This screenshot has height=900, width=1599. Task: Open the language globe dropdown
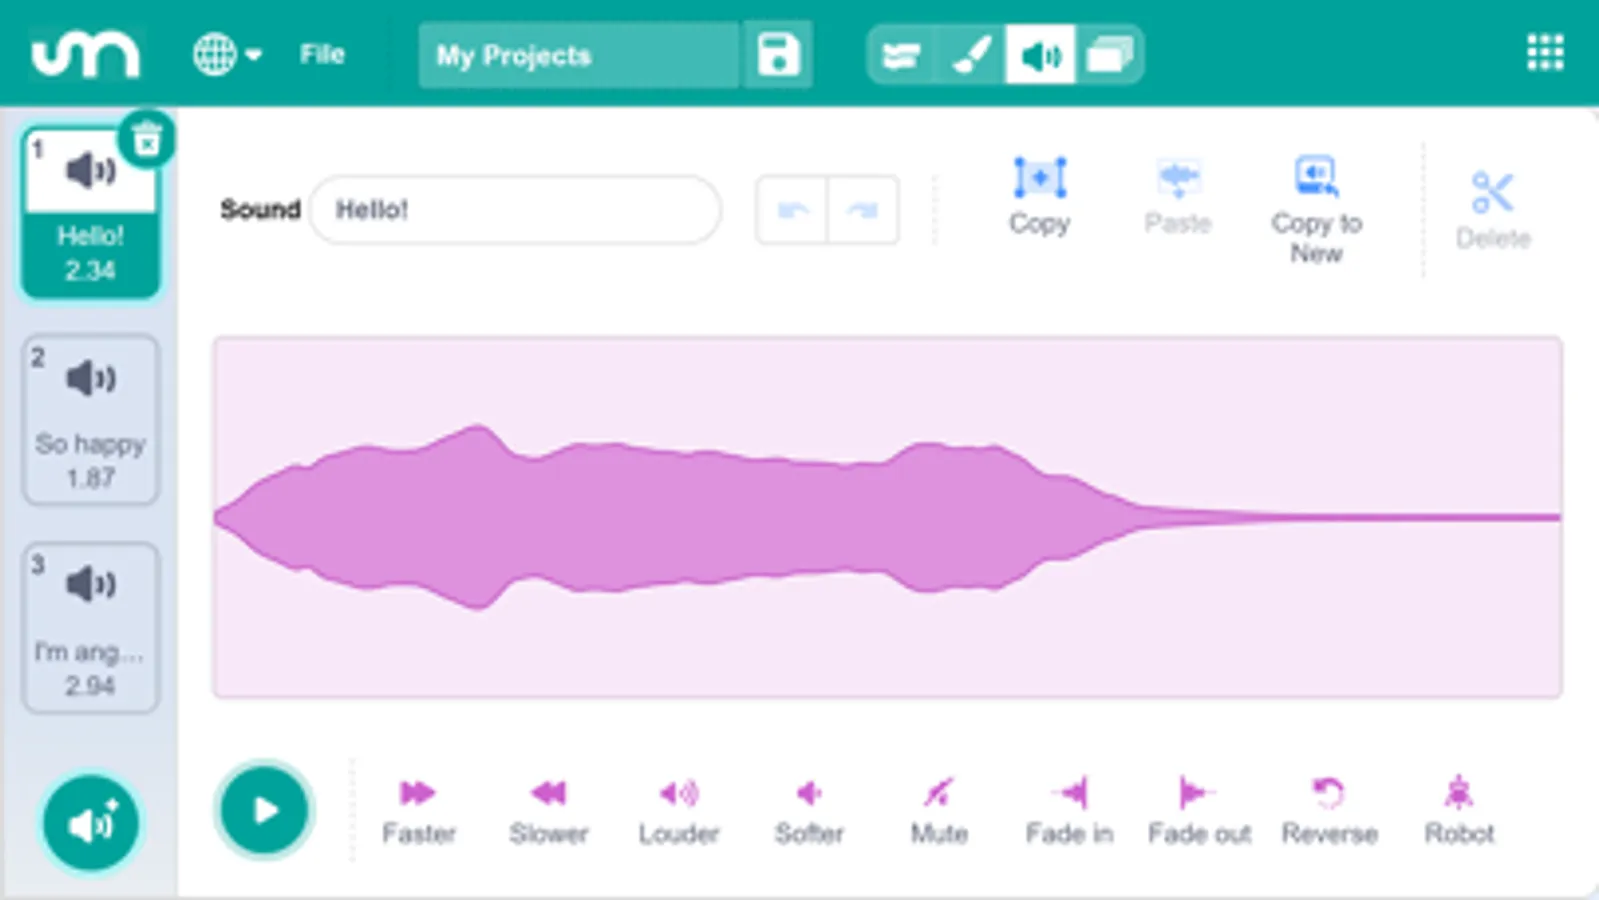226,55
